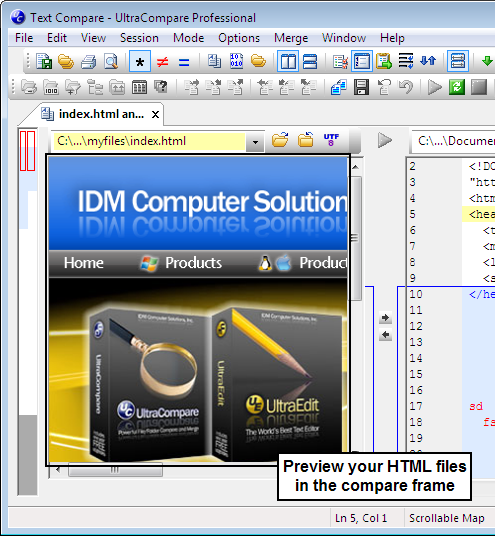Open the Options menu
This screenshot has height=536, width=495.
[239, 38]
